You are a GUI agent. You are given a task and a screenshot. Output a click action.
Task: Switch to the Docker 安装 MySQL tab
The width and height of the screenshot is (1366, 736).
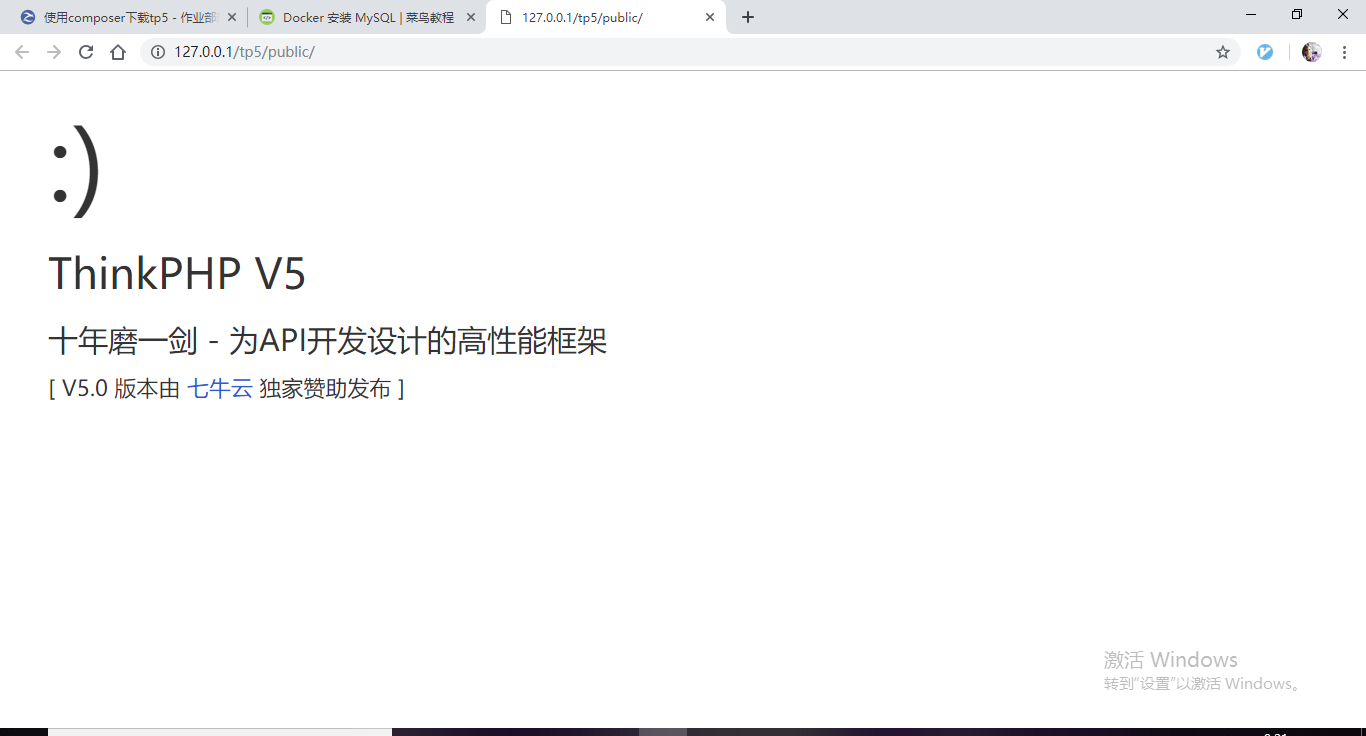pos(360,17)
